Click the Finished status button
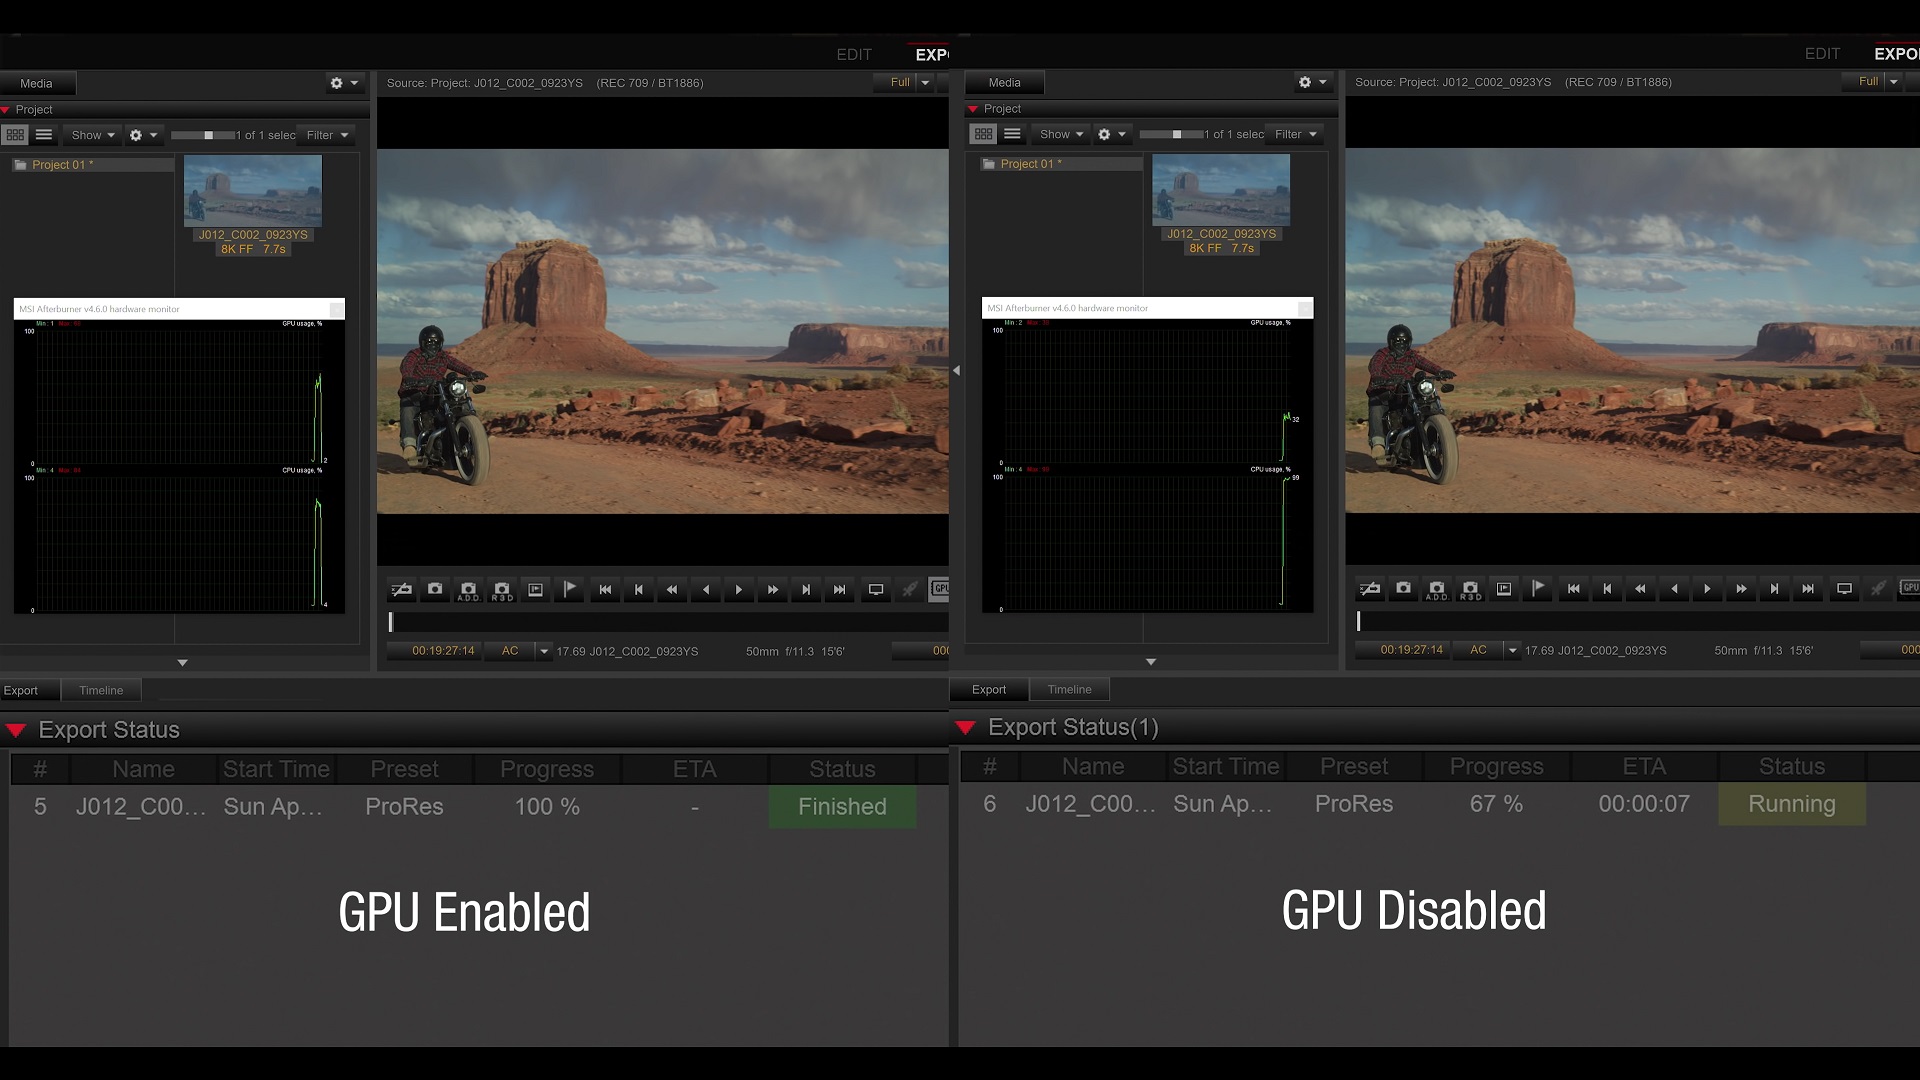The height and width of the screenshot is (1080, 1920). pyautogui.click(x=841, y=806)
